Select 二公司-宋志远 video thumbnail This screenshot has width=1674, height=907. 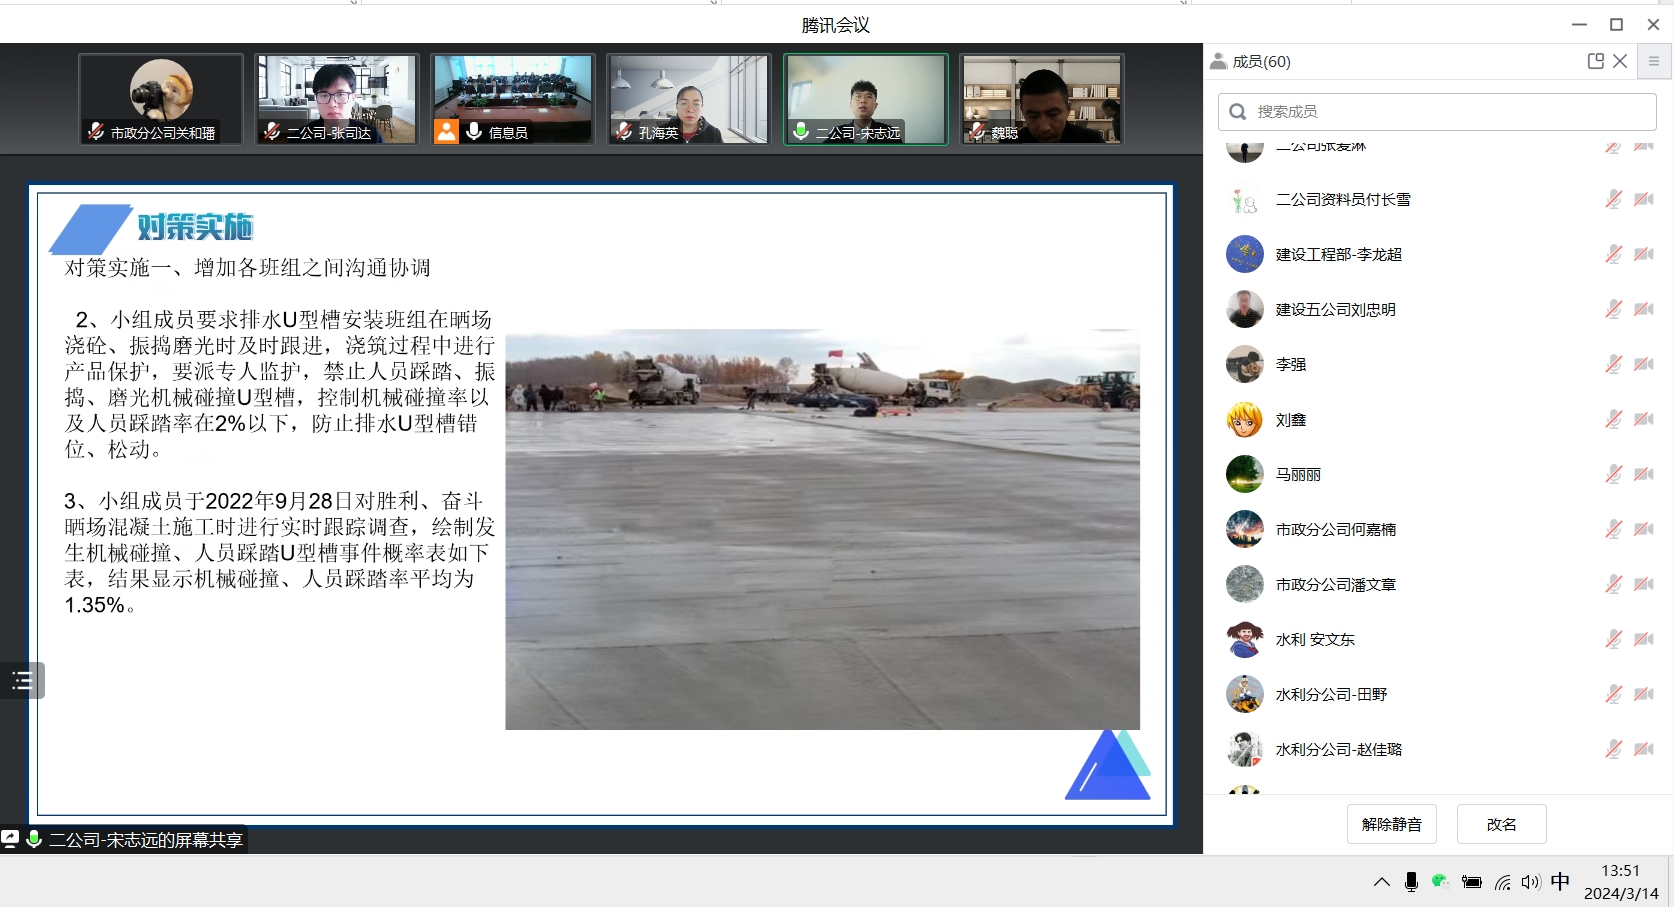coord(865,99)
